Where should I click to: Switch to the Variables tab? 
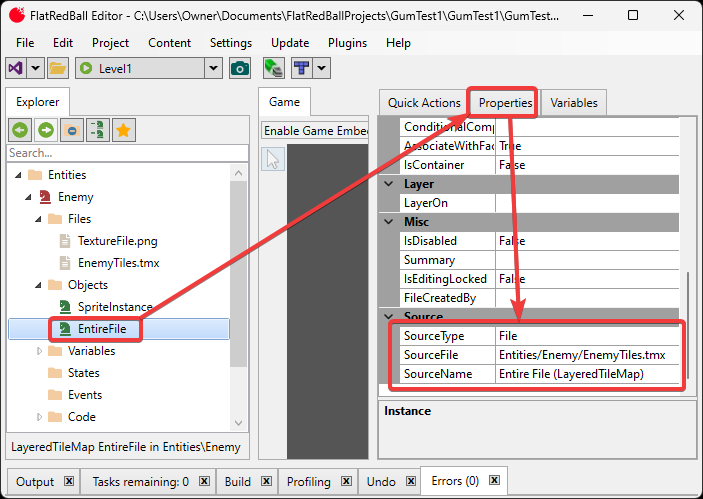coord(574,102)
